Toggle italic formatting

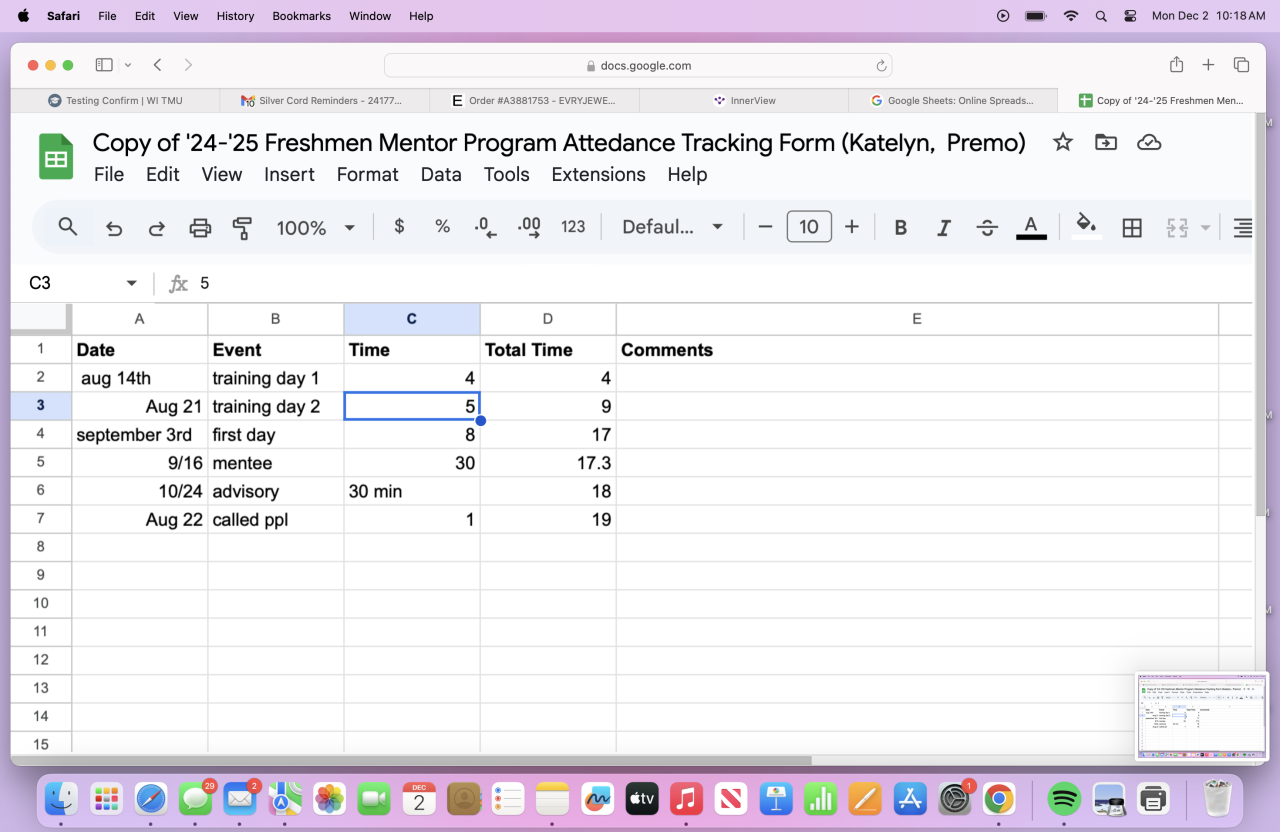click(943, 228)
